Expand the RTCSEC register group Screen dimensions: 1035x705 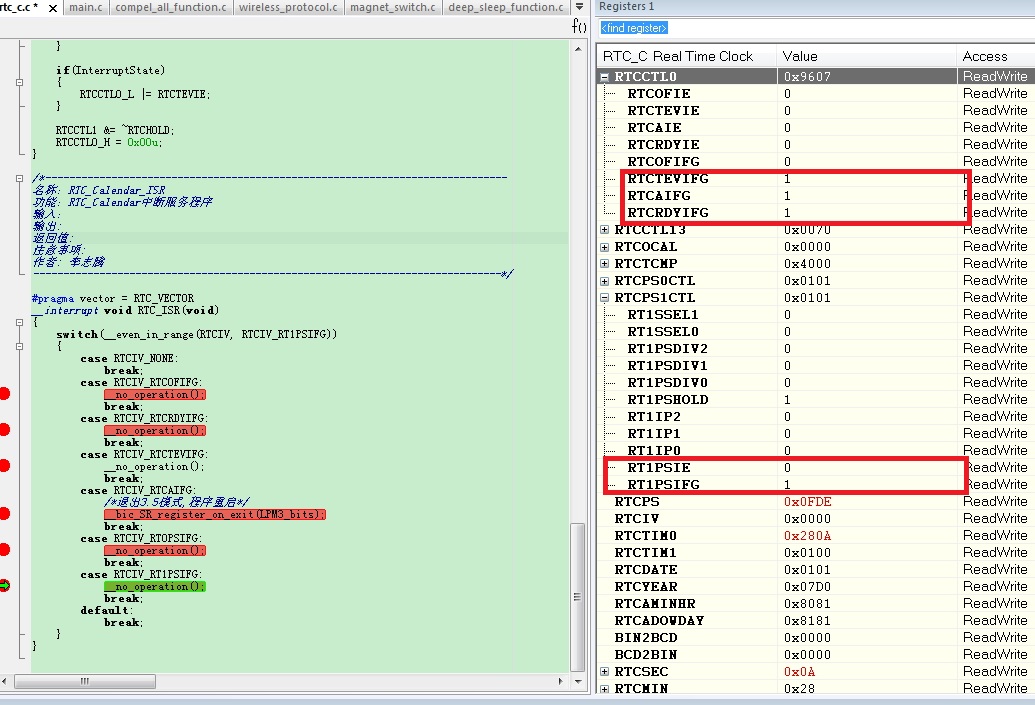[x=604, y=671]
